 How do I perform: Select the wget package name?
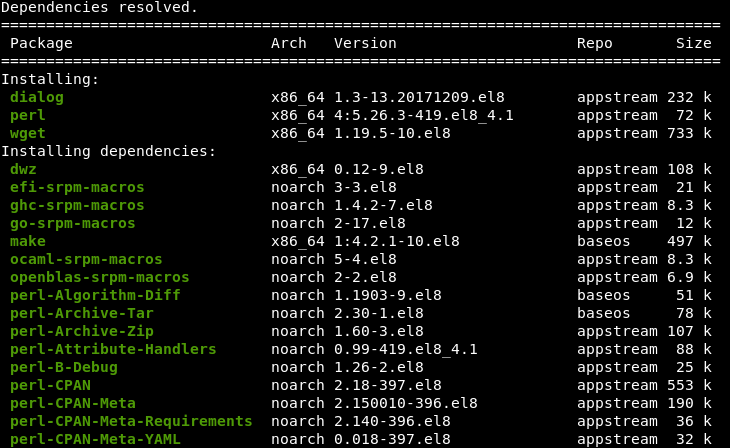(x=28, y=133)
